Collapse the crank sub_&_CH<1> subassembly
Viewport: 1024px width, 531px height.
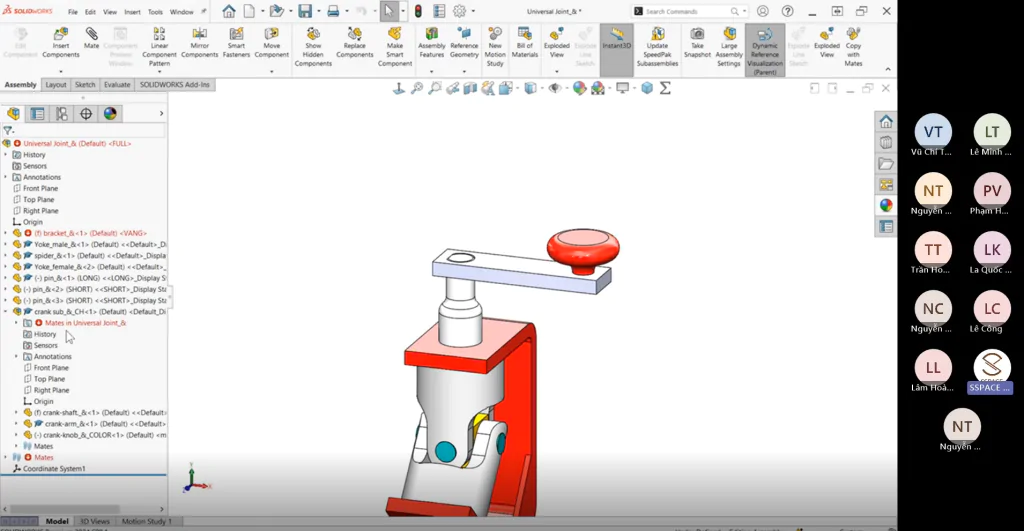6,312
